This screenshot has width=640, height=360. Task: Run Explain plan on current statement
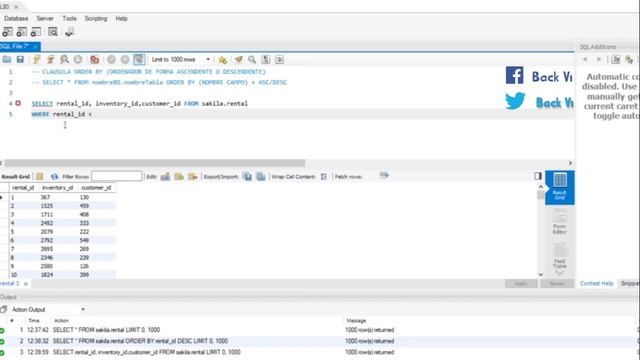pyautogui.click(x=64, y=60)
